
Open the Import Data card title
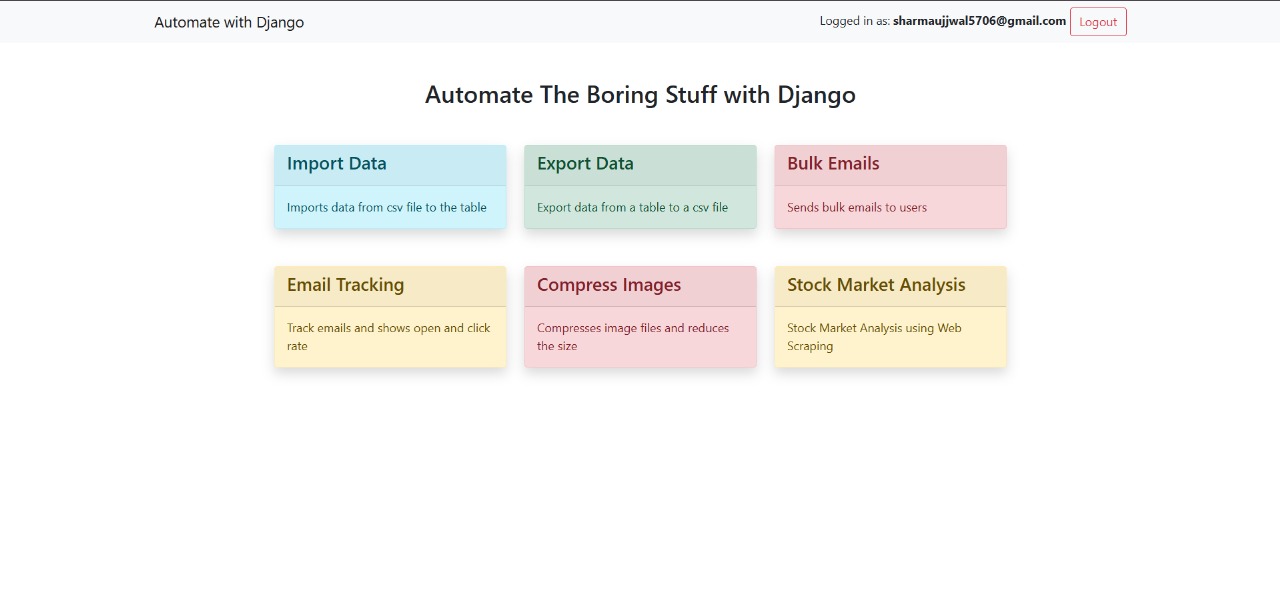click(x=336, y=164)
